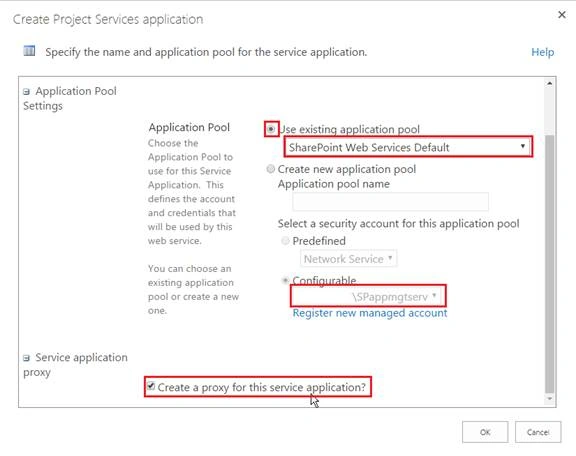The width and height of the screenshot is (576, 456).
Task: Close the Create Project Services dialog
Action: pos(562,15)
